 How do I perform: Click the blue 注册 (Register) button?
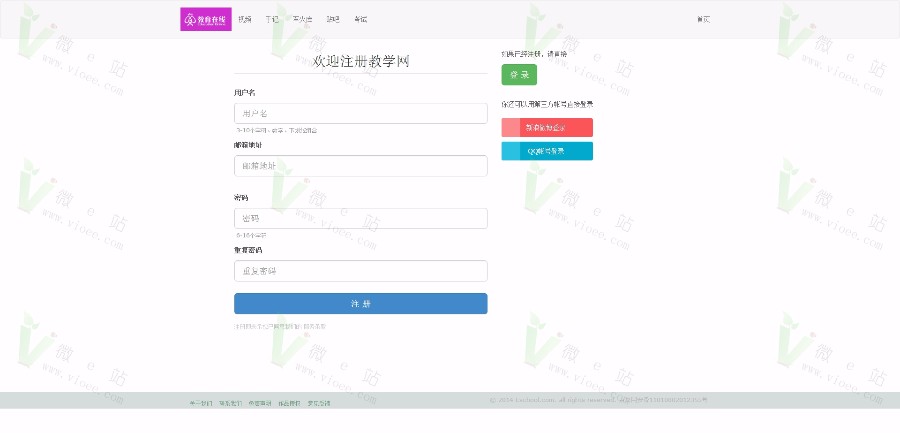tap(360, 304)
